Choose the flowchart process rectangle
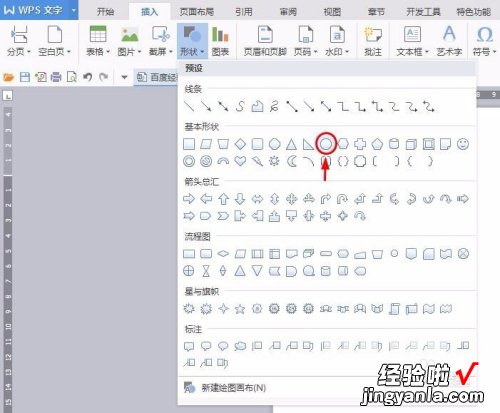Viewport: 500px width, 413px height. click(x=189, y=254)
